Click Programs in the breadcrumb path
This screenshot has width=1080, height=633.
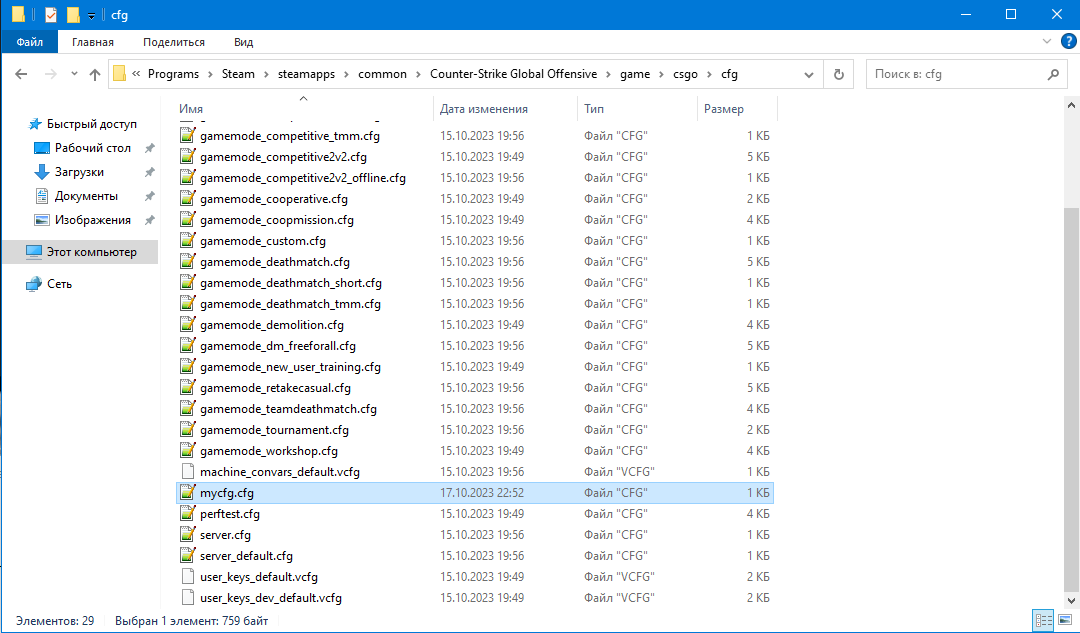173,74
